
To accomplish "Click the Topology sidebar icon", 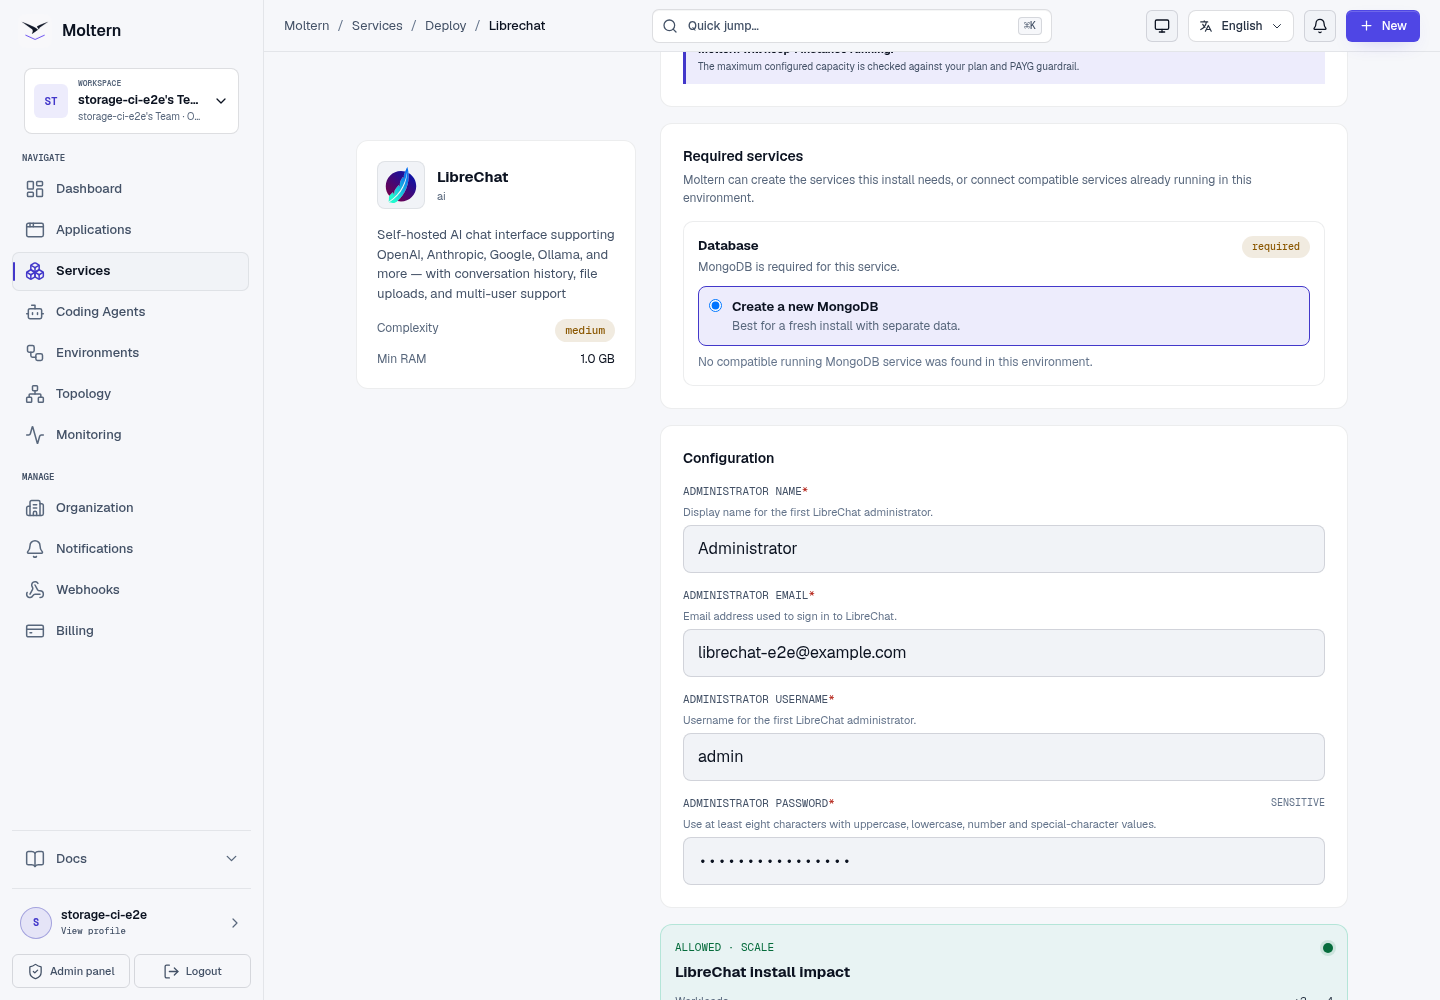I will [35, 394].
